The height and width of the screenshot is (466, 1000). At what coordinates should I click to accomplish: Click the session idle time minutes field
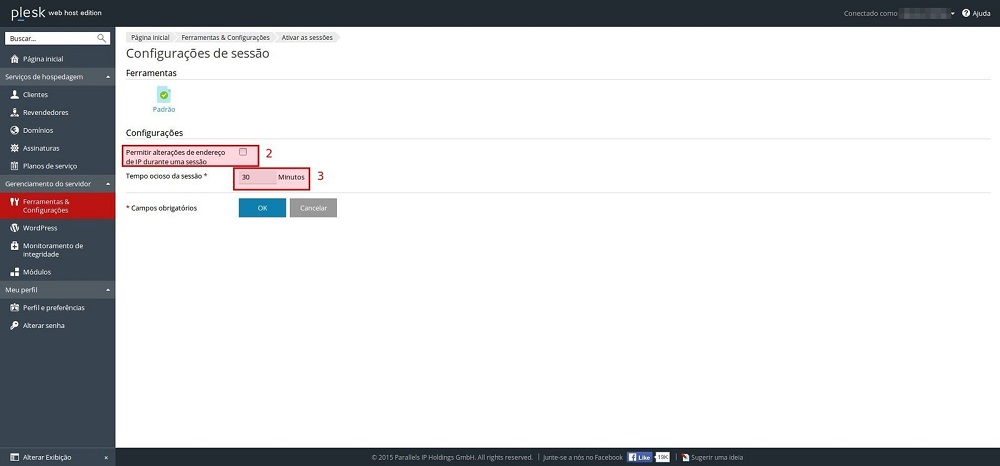point(257,177)
